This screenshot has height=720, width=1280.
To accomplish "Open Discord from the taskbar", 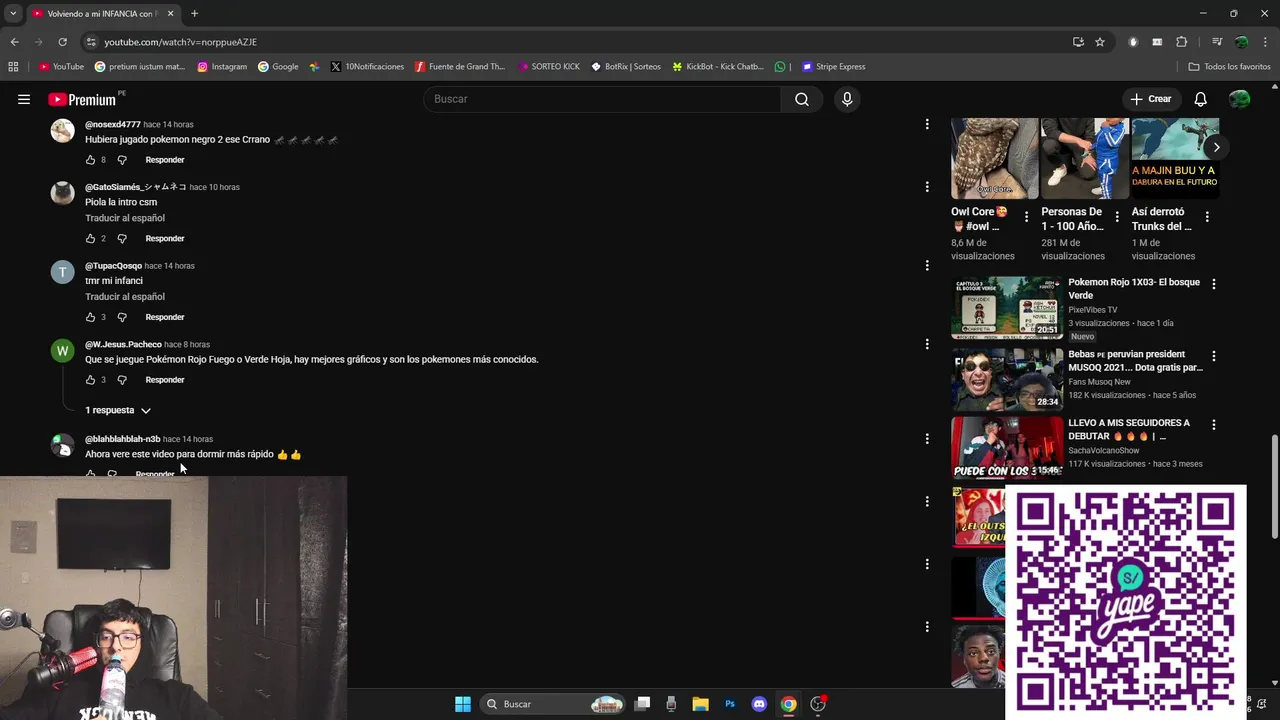I will coord(759,704).
